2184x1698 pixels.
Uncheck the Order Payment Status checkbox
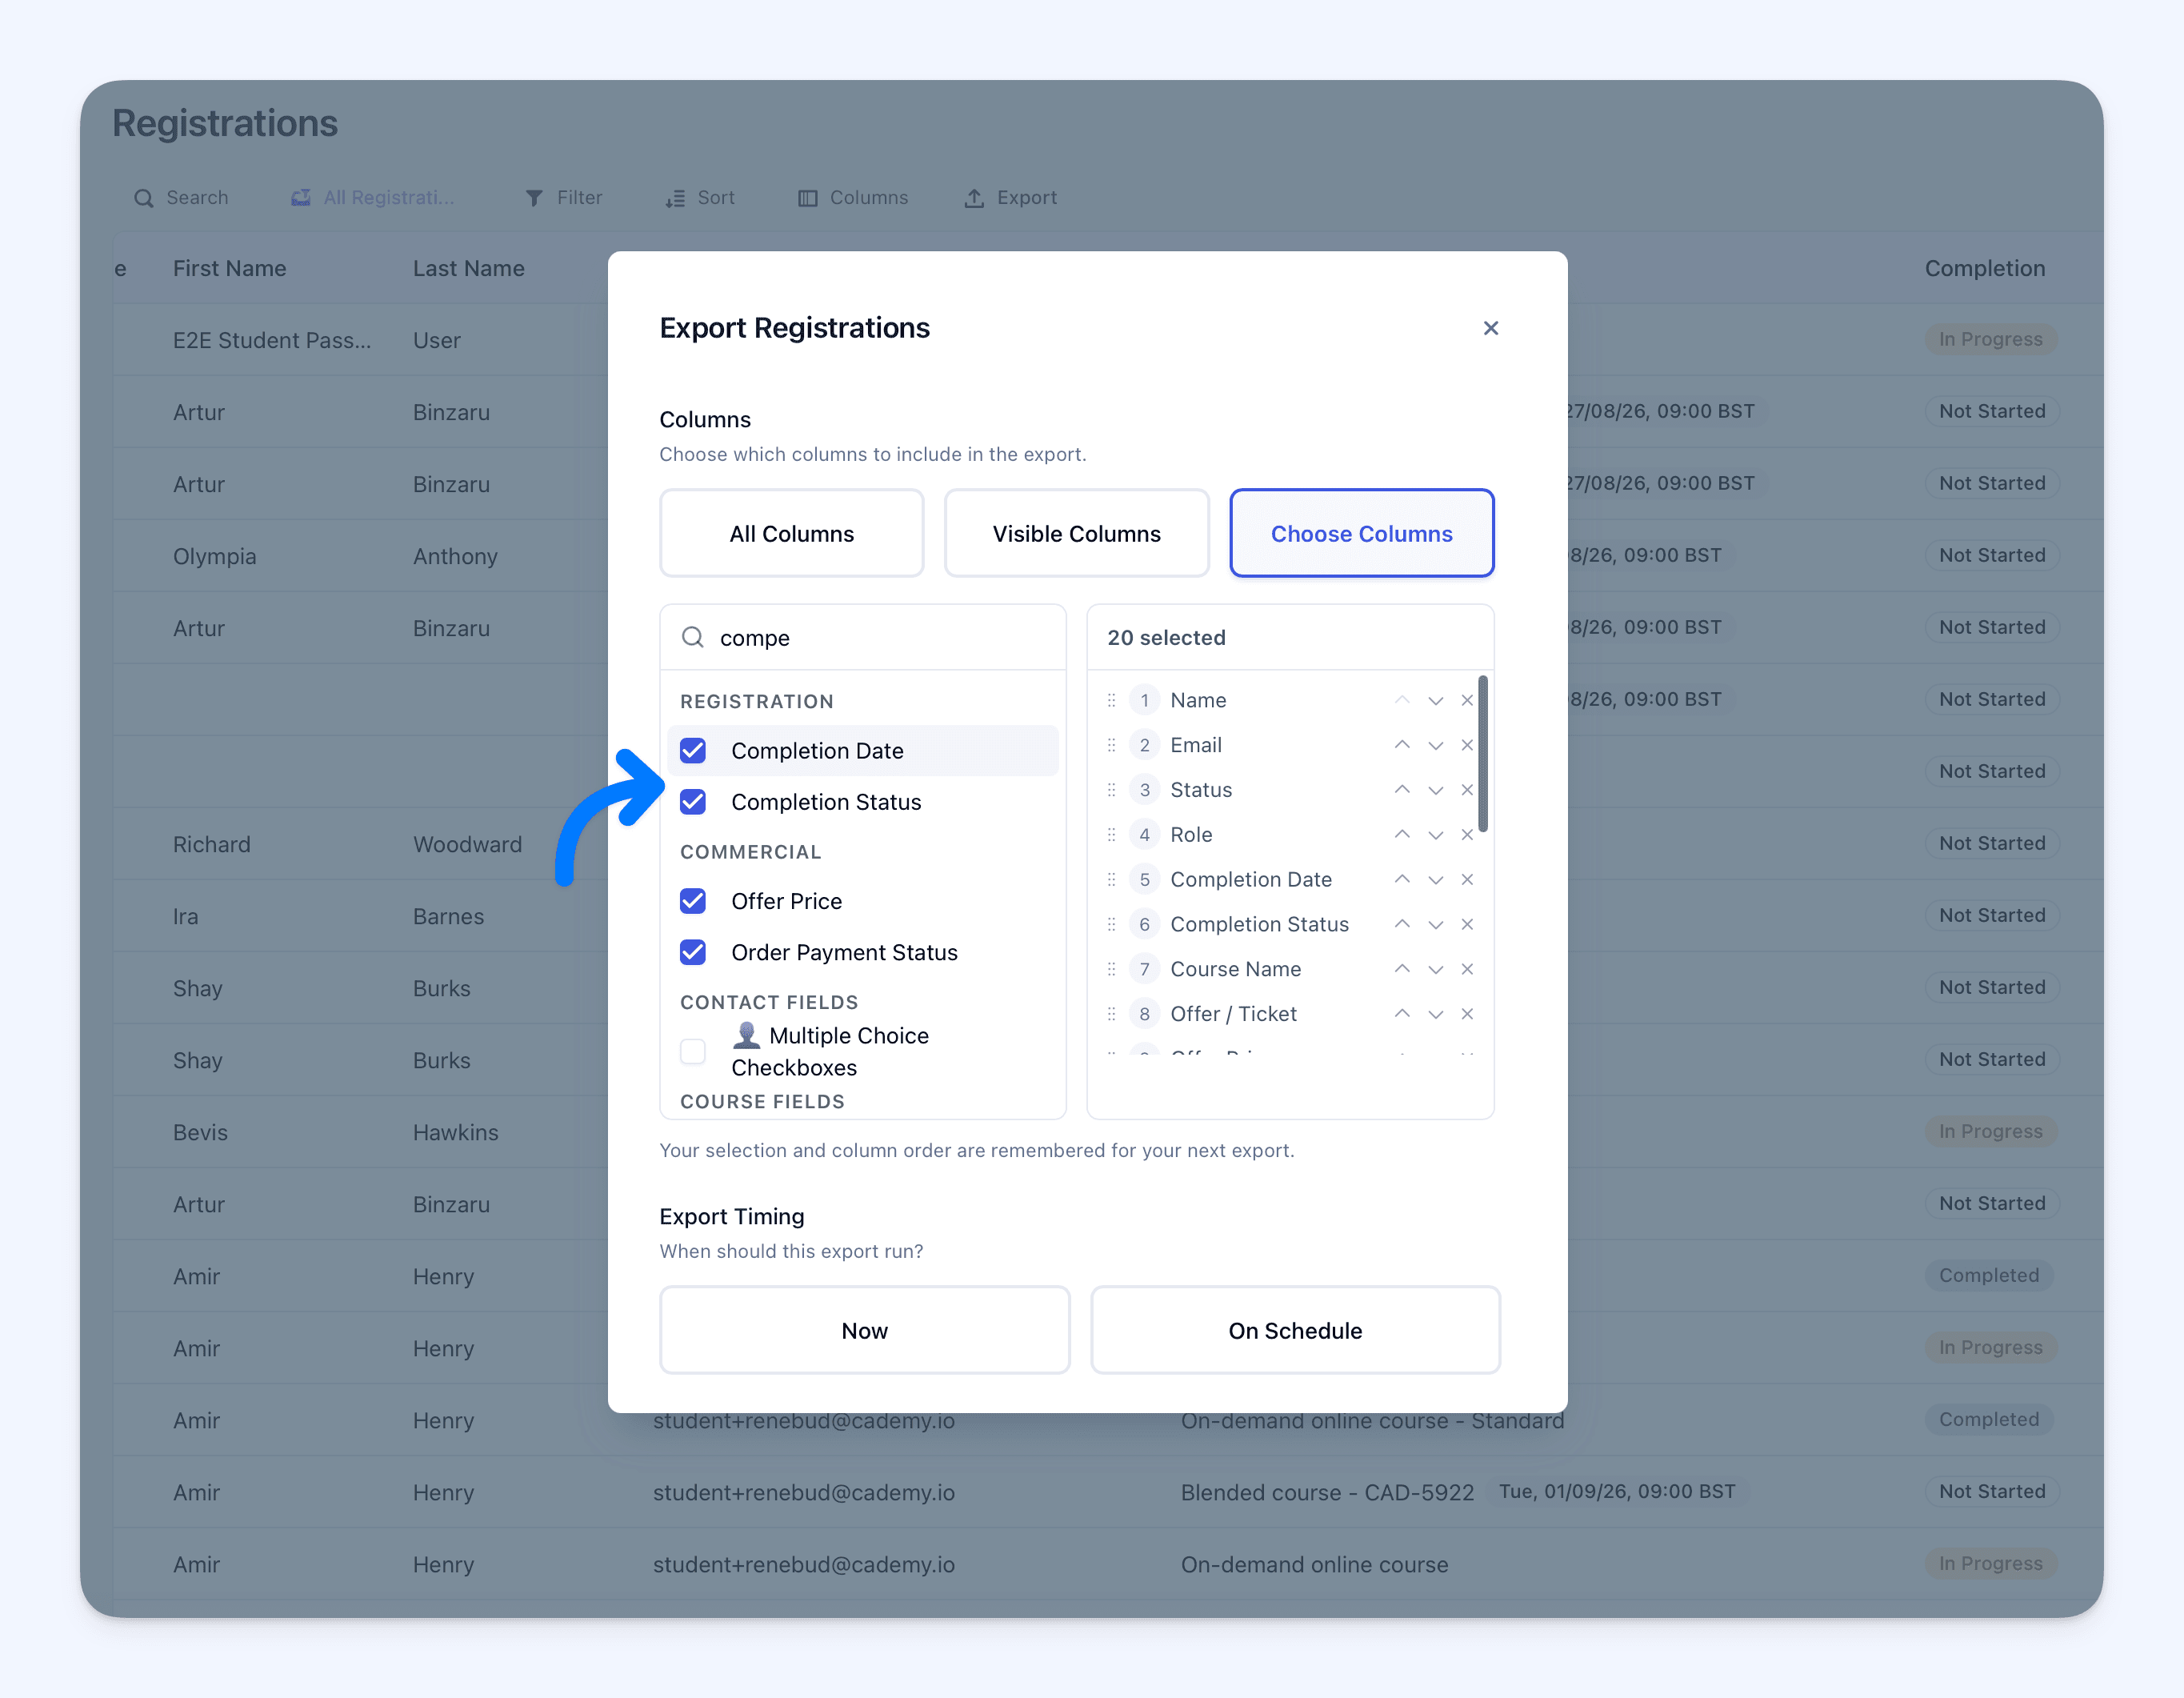click(693, 952)
